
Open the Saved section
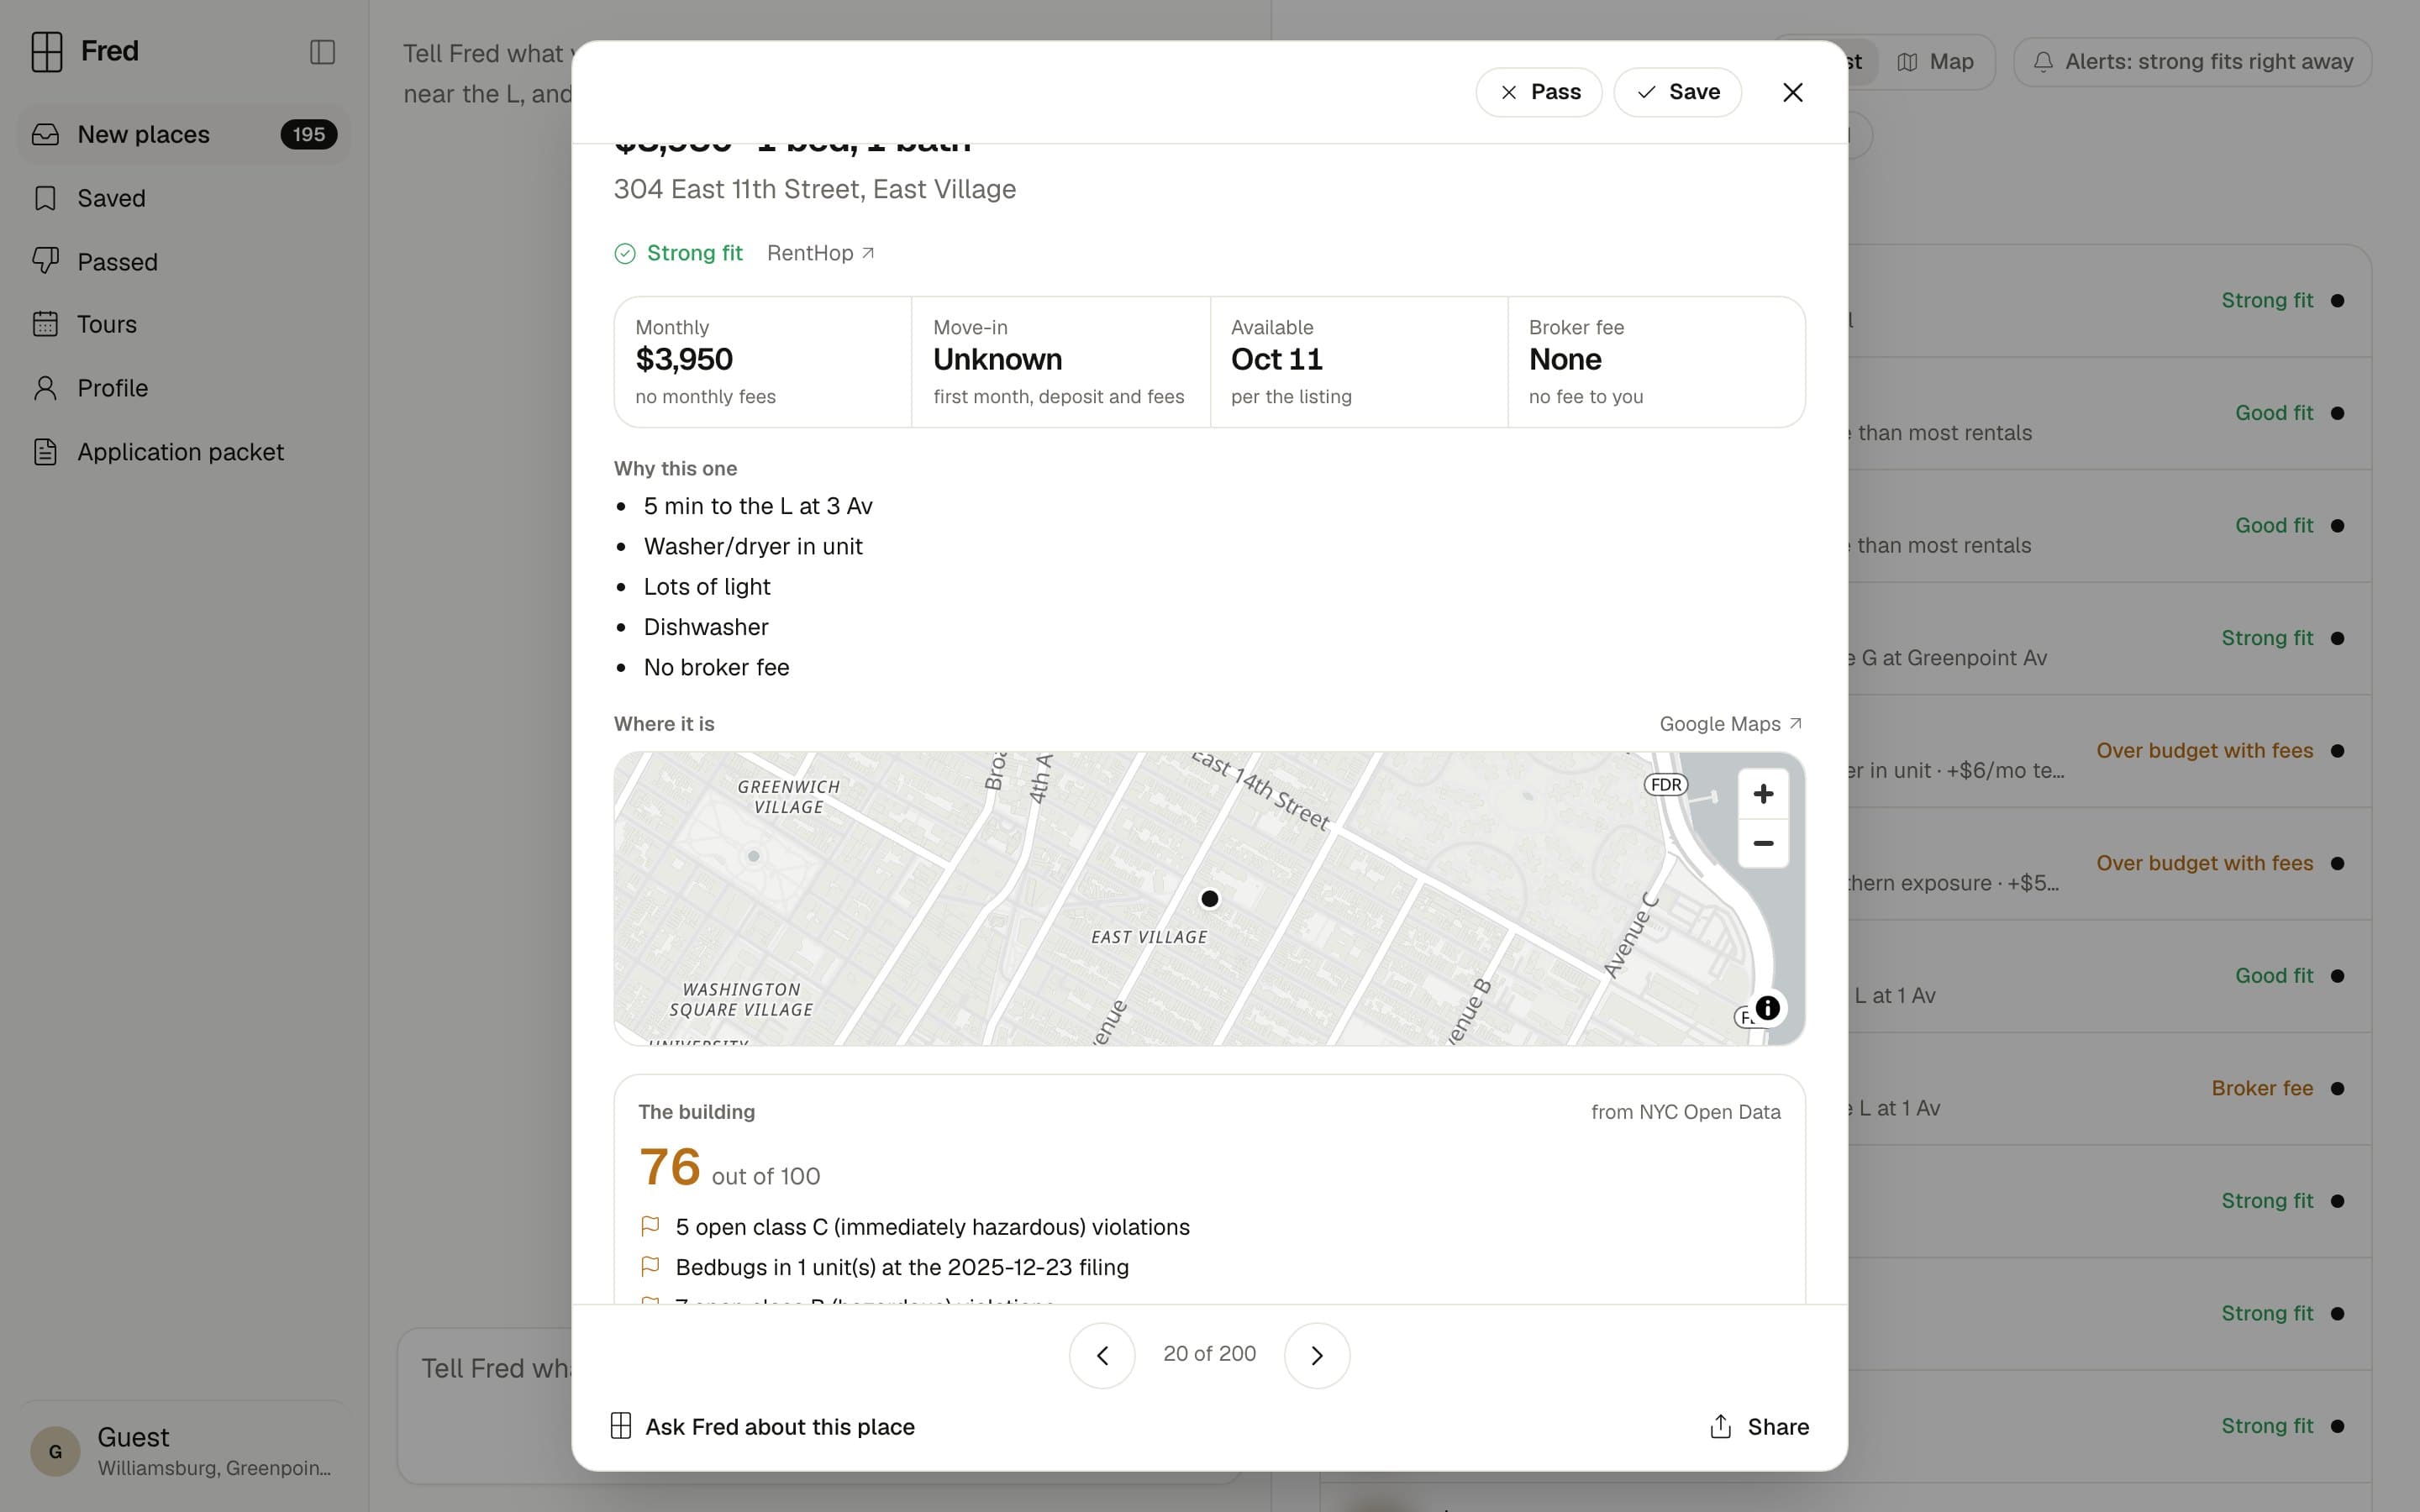click(183, 198)
